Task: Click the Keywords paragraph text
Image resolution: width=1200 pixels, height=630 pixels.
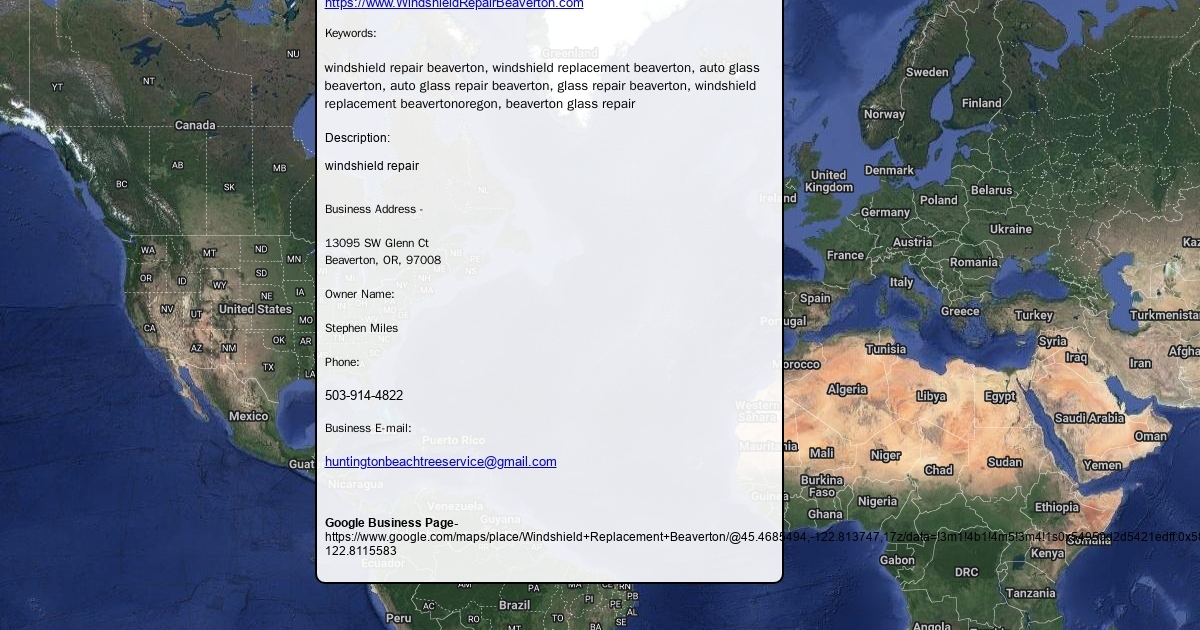Action: (x=541, y=86)
